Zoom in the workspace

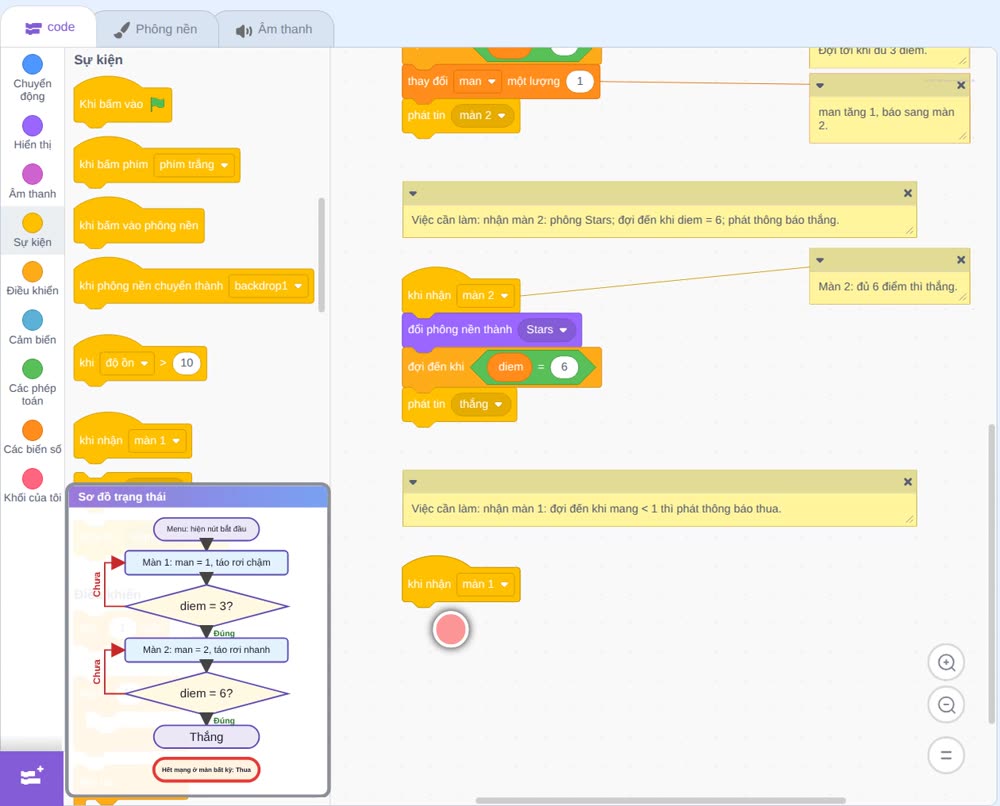click(946, 663)
